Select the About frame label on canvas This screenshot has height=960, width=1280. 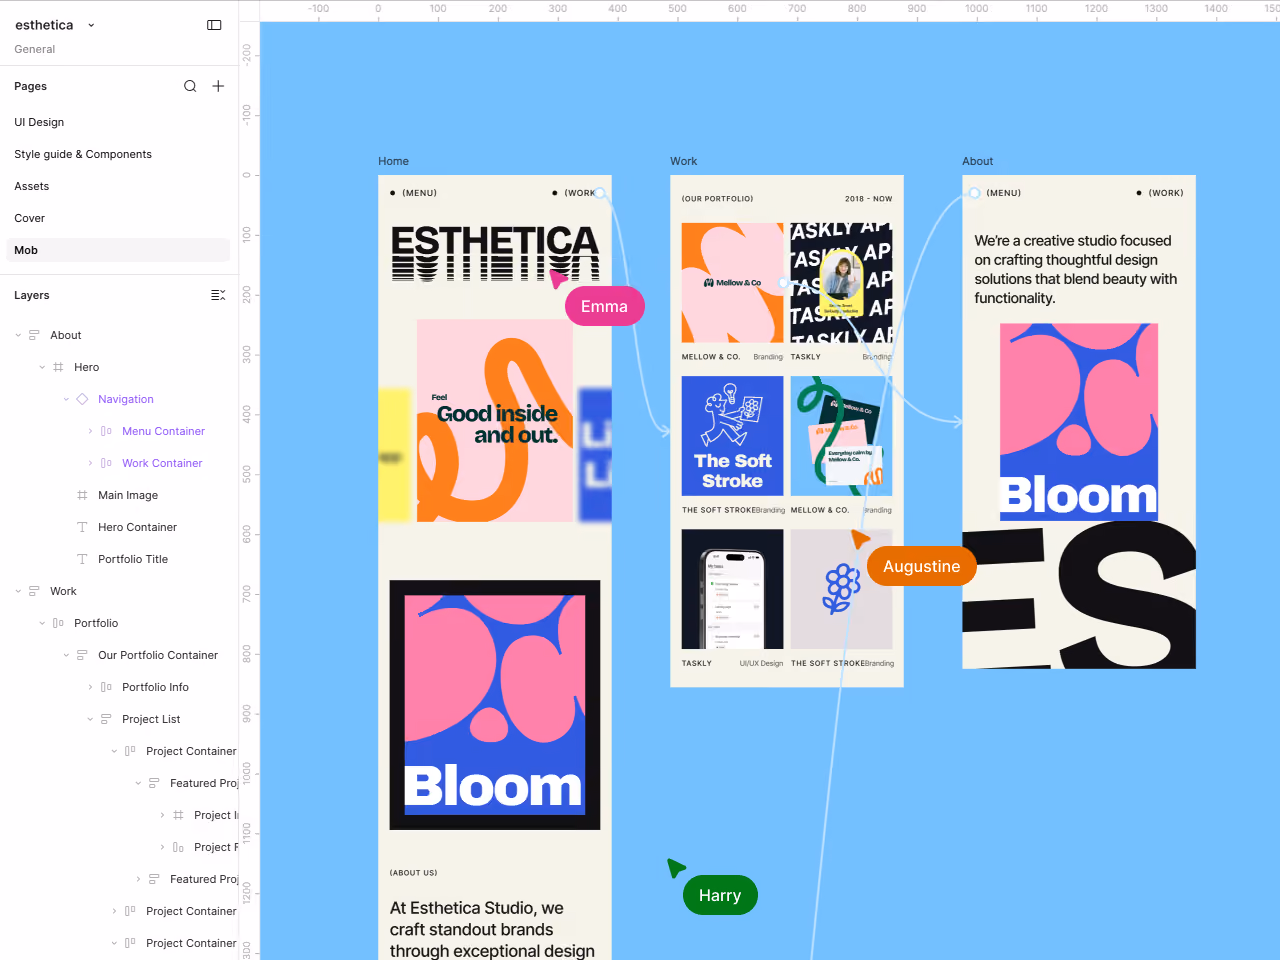977,161
